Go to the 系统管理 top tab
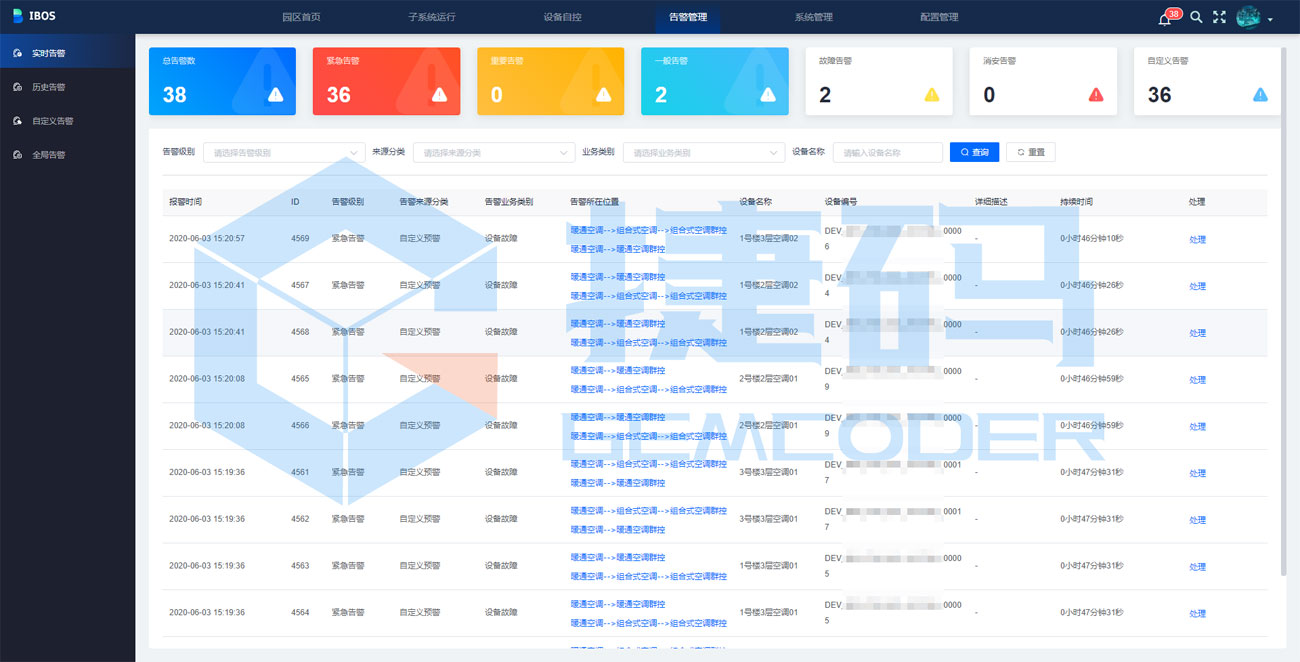The image size is (1300, 662). tap(813, 17)
